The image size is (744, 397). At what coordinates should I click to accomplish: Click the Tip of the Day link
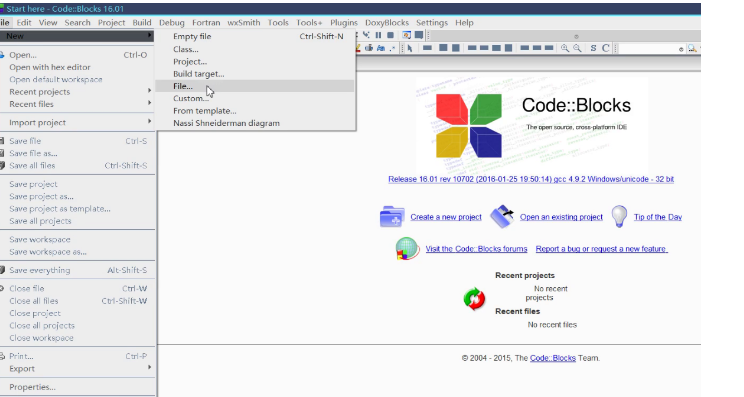658,217
